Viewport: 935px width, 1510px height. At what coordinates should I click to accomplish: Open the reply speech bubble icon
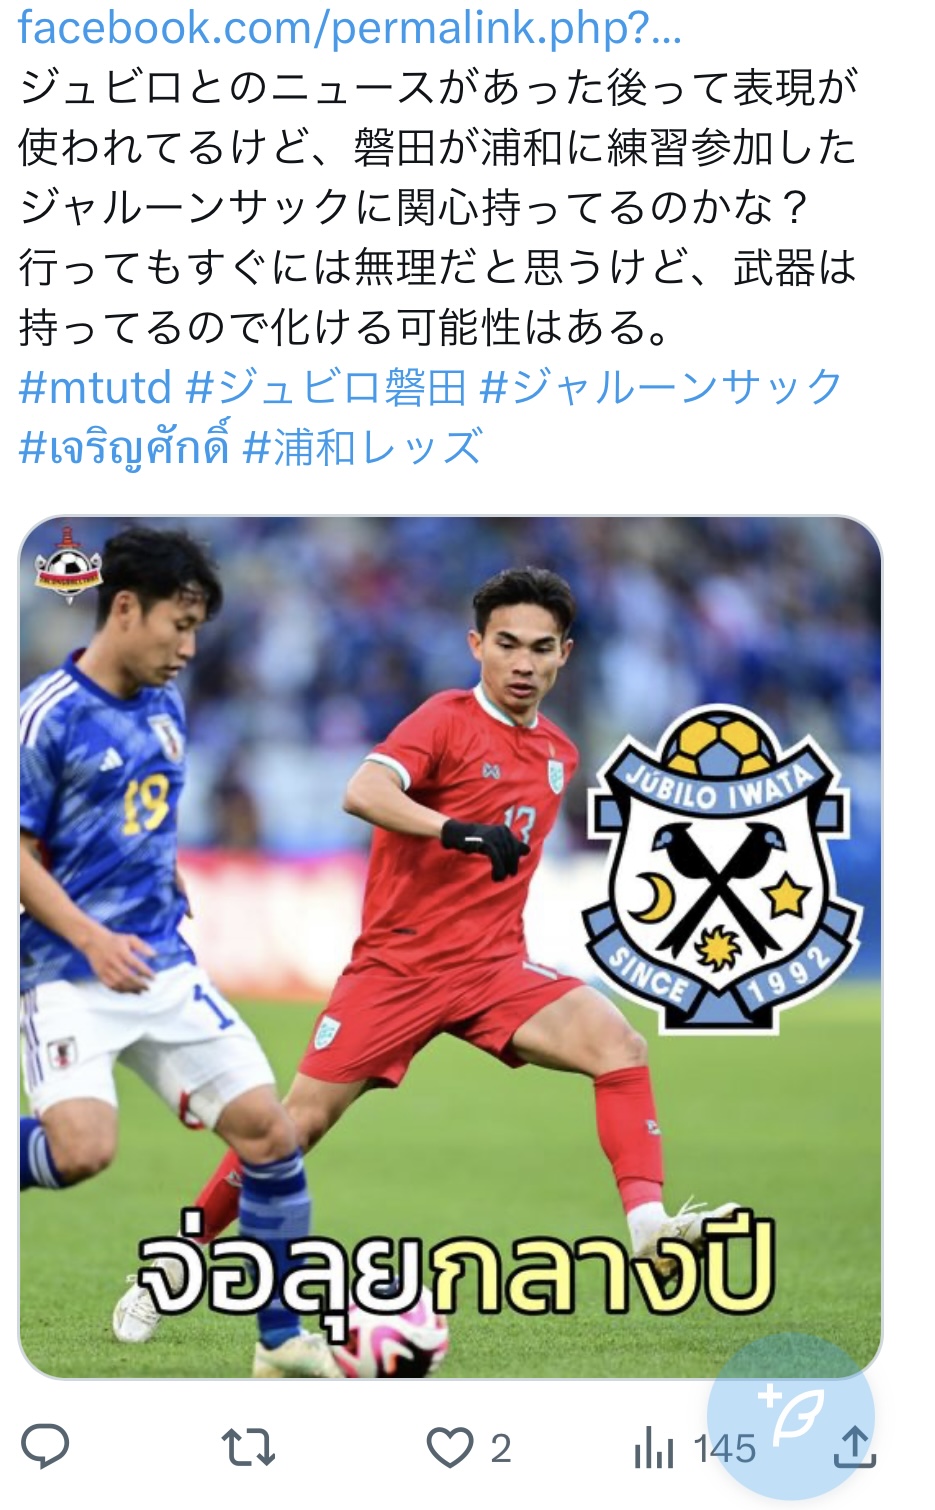click(x=45, y=1446)
